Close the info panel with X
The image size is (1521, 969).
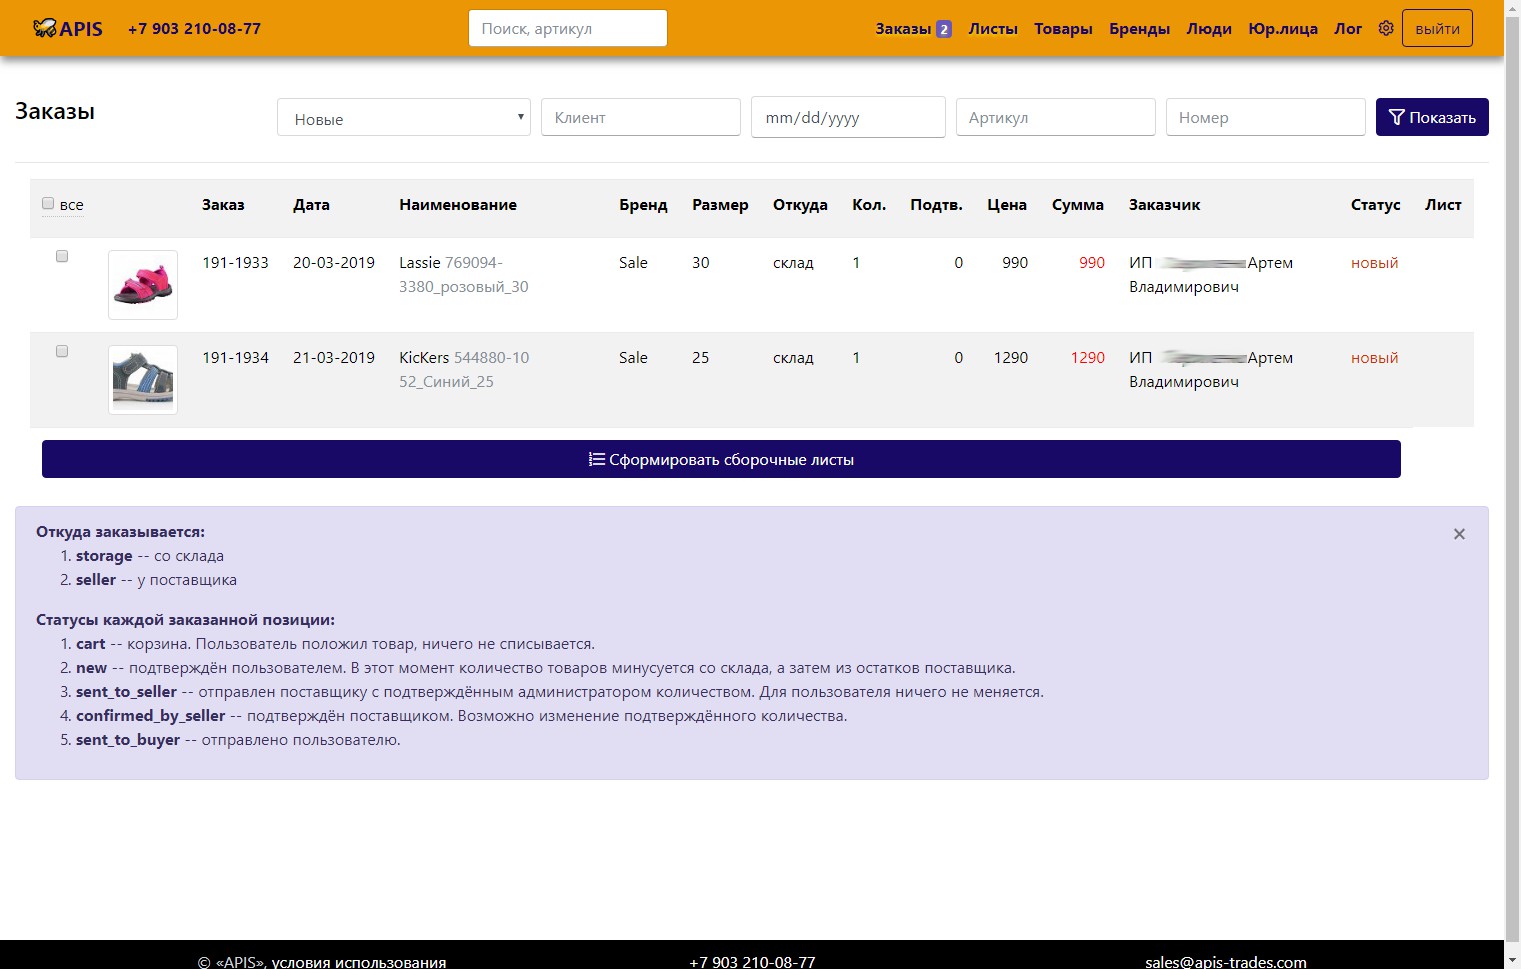click(x=1459, y=534)
